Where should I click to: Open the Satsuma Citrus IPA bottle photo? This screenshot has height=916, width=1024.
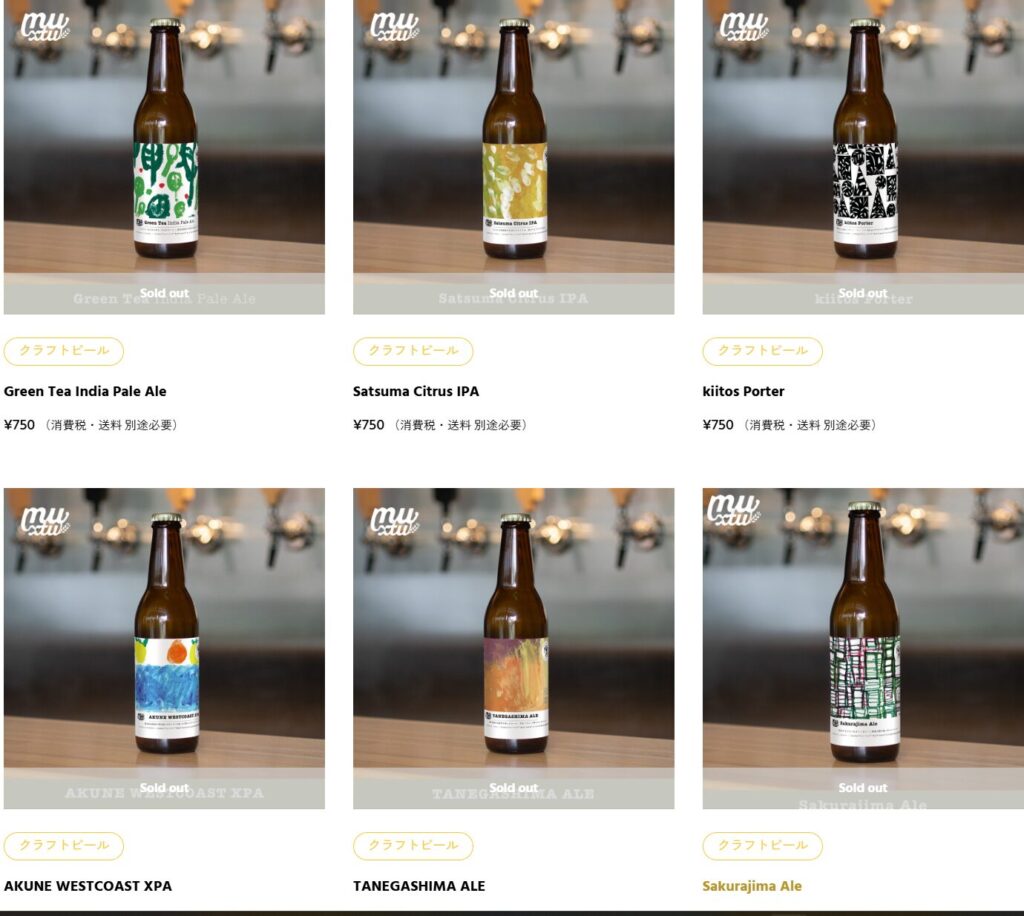tap(513, 157)
